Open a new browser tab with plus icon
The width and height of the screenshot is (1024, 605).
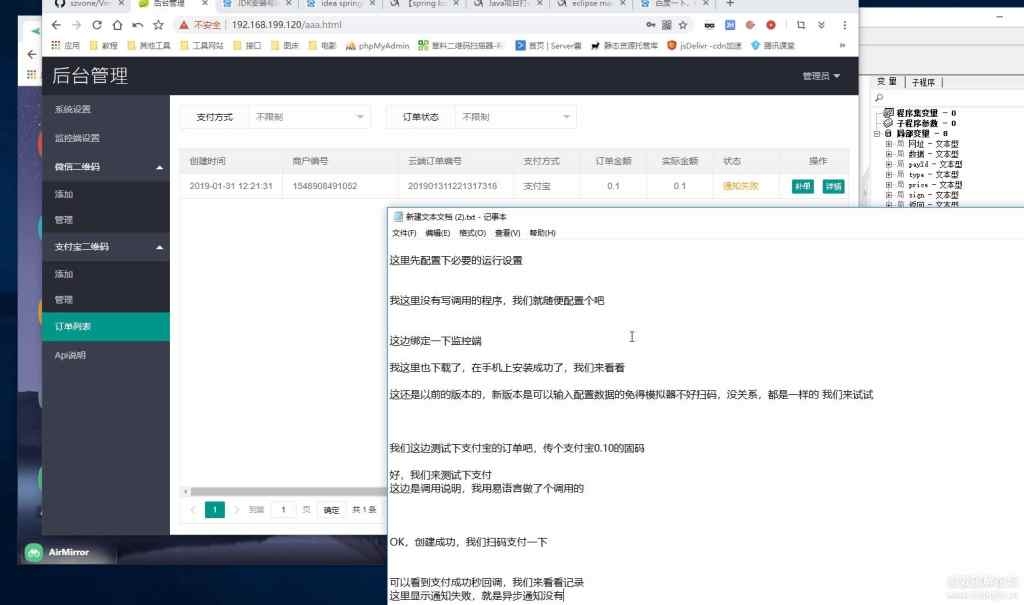coord(729,4)
